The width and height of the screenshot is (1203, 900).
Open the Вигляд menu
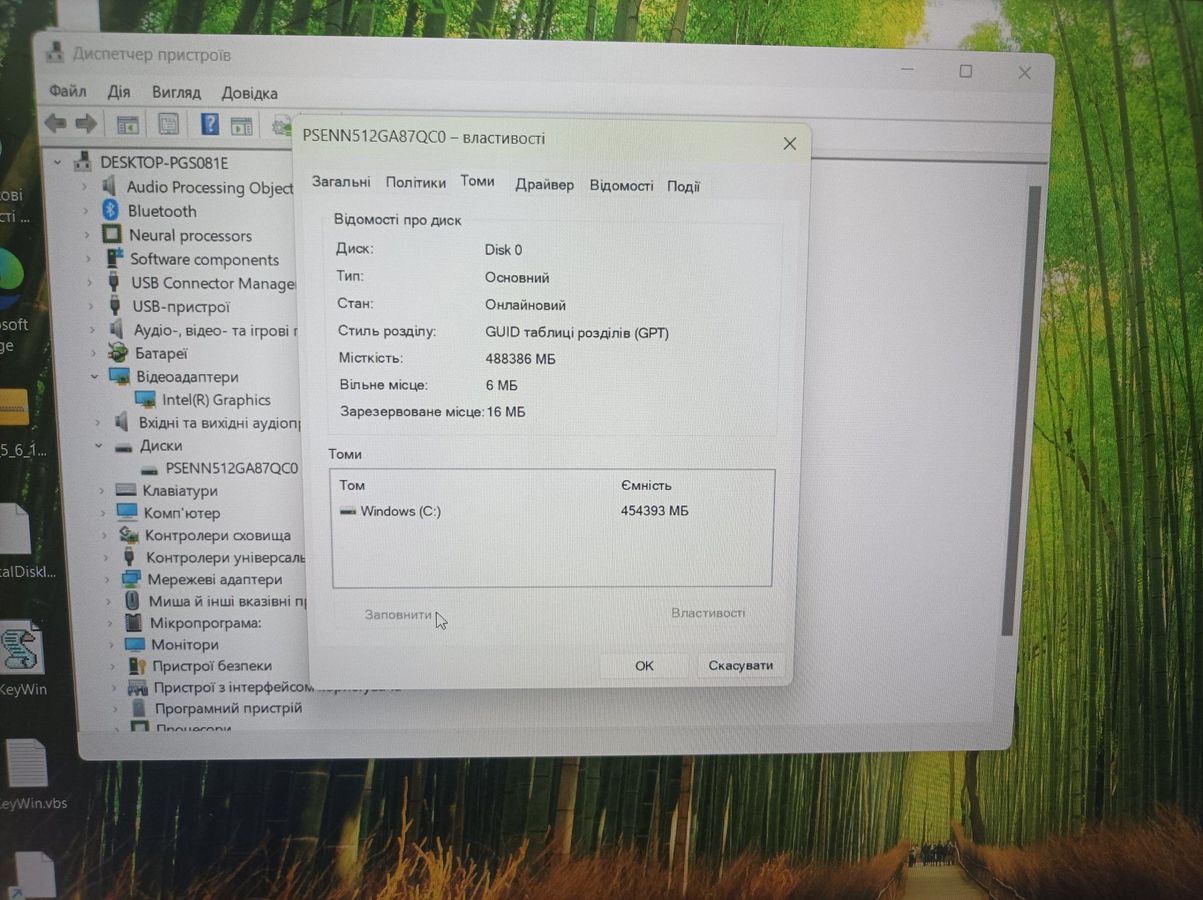click(176, 92)
